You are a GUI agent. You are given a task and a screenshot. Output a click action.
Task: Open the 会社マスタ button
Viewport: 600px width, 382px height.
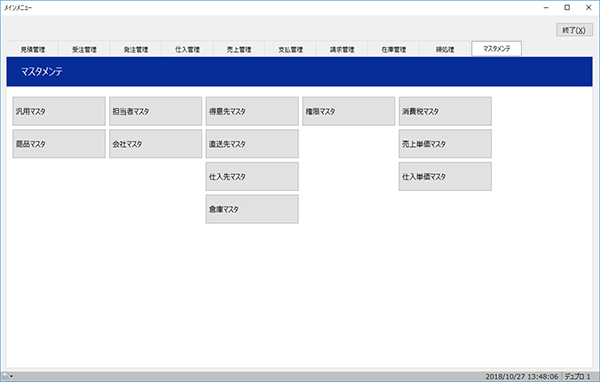pyautogui.click(x=155, y=144)
